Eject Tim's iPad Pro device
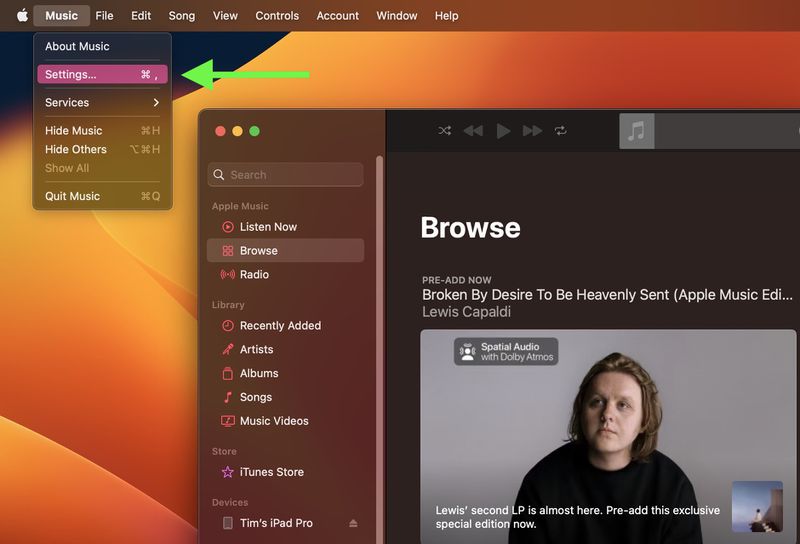Viewport: 800px width, 544px height. pyautogui.click(x=352, y=524)
